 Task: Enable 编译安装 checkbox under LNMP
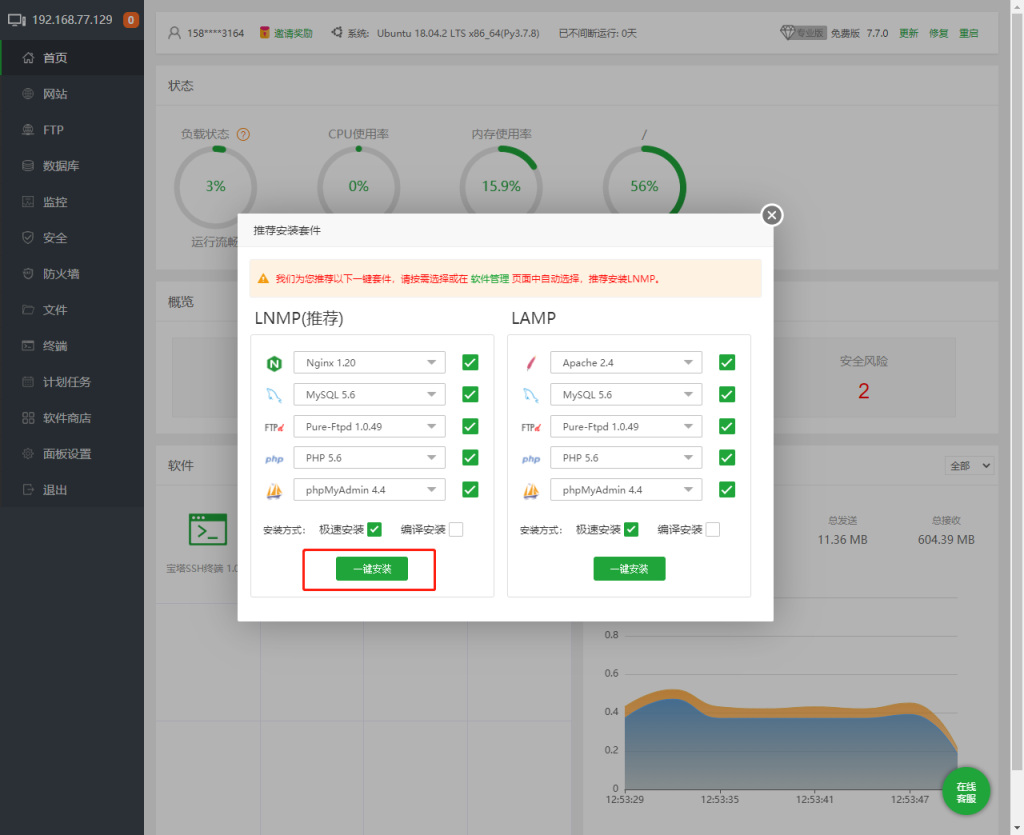[456, 529]
